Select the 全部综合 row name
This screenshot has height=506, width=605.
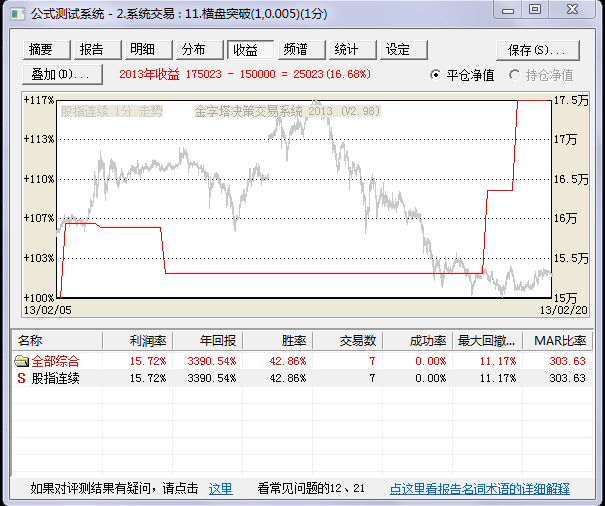click(56, 361)
